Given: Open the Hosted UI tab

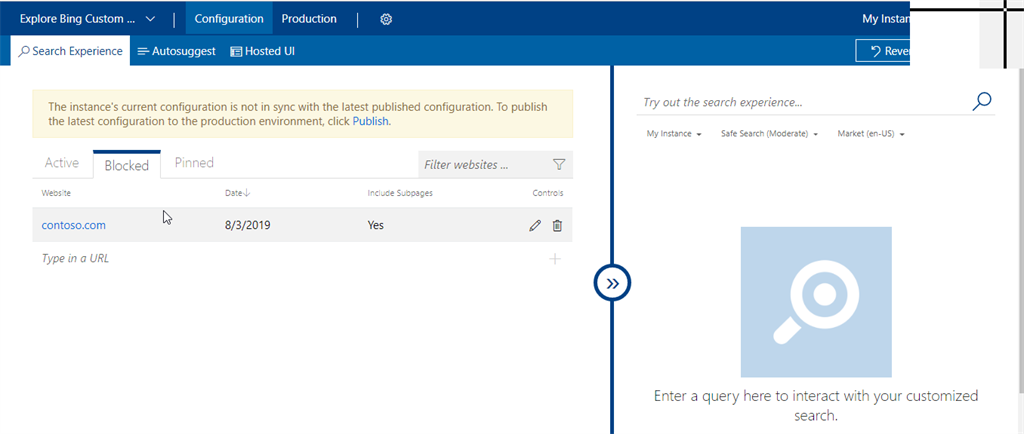Looking at the screenshot, I should (x=263, y=51).
